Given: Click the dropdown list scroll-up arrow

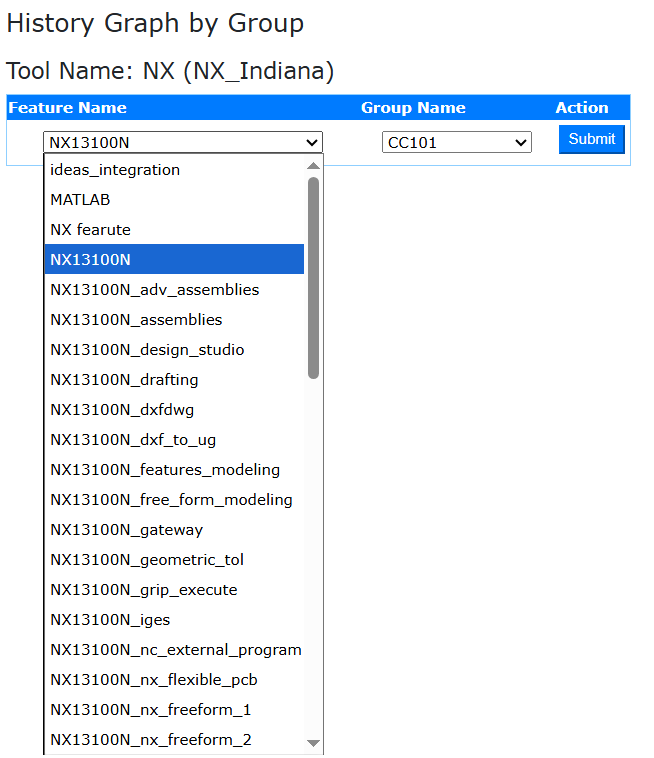Looking at the screenshot, I should pyautogui.click(x=313, y=166).
